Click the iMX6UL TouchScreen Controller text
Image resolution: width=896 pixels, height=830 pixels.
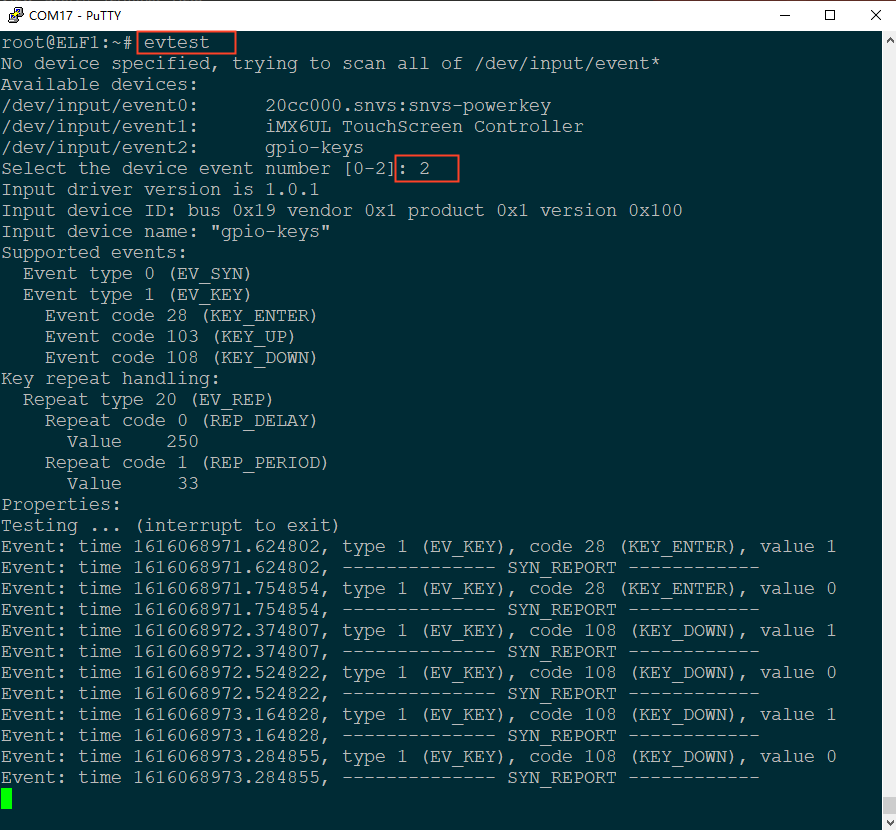pos(424,126)
